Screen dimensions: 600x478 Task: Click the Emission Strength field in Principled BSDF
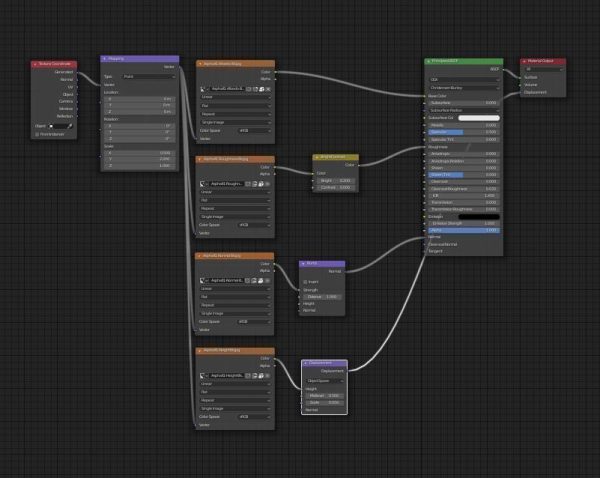pos(464,224)
